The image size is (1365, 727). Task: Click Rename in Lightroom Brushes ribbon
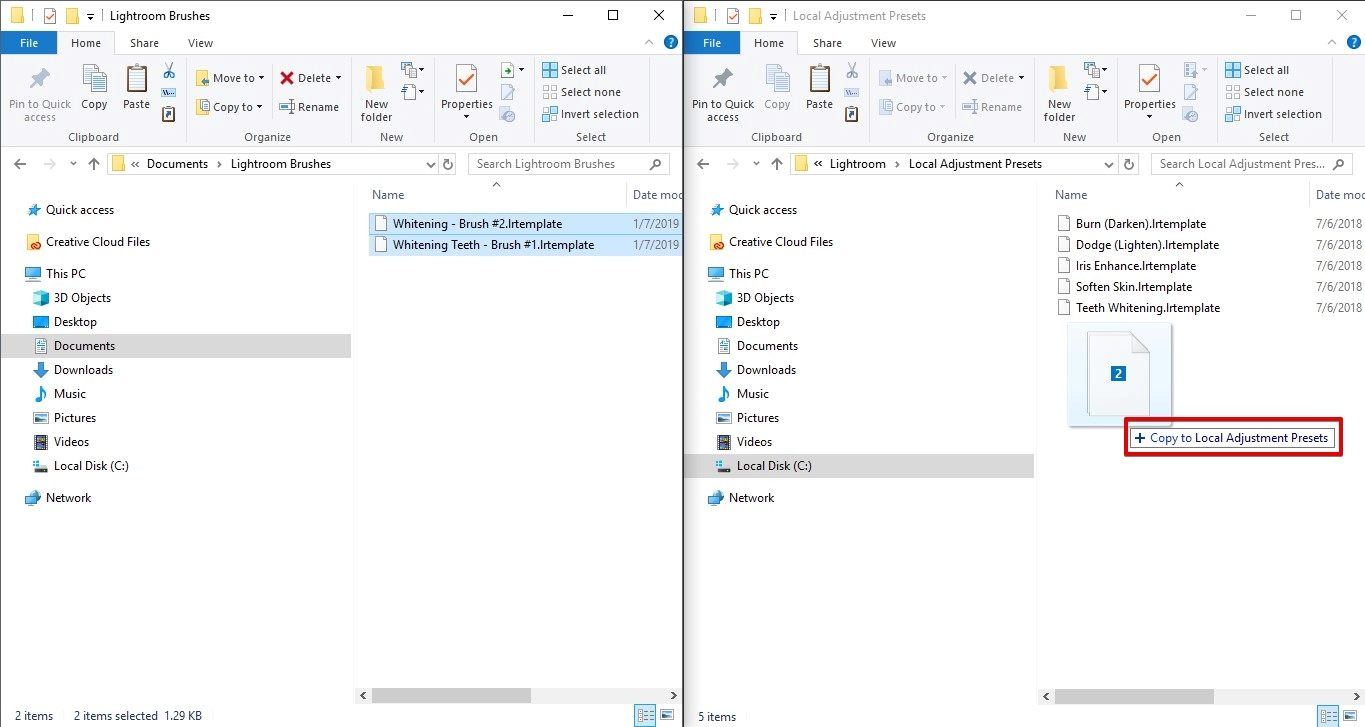pos(309,107)
